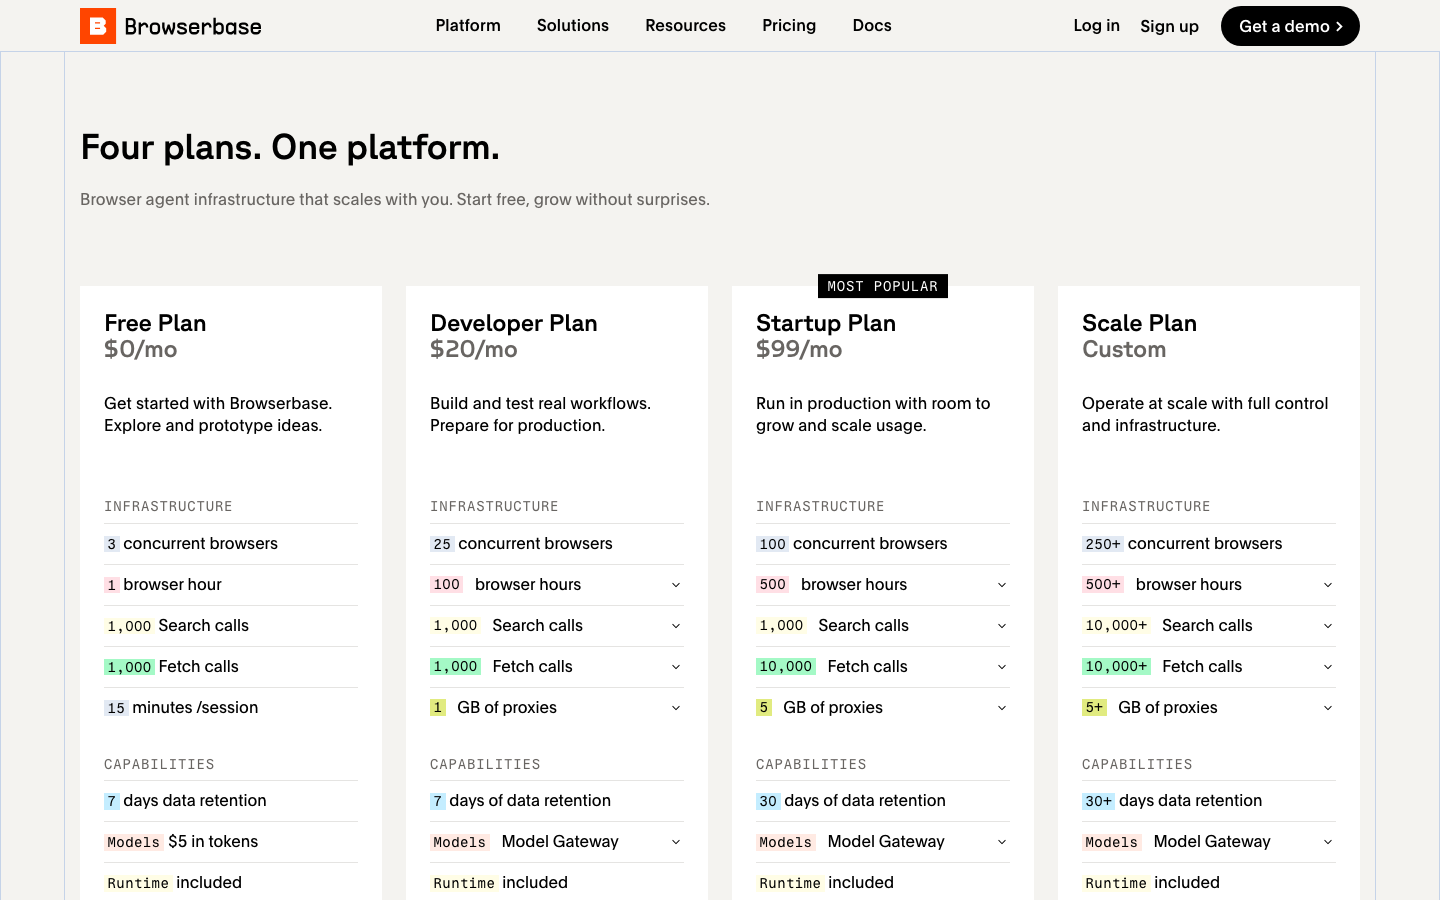Go to the Pricing page

[x=789, y=25]
